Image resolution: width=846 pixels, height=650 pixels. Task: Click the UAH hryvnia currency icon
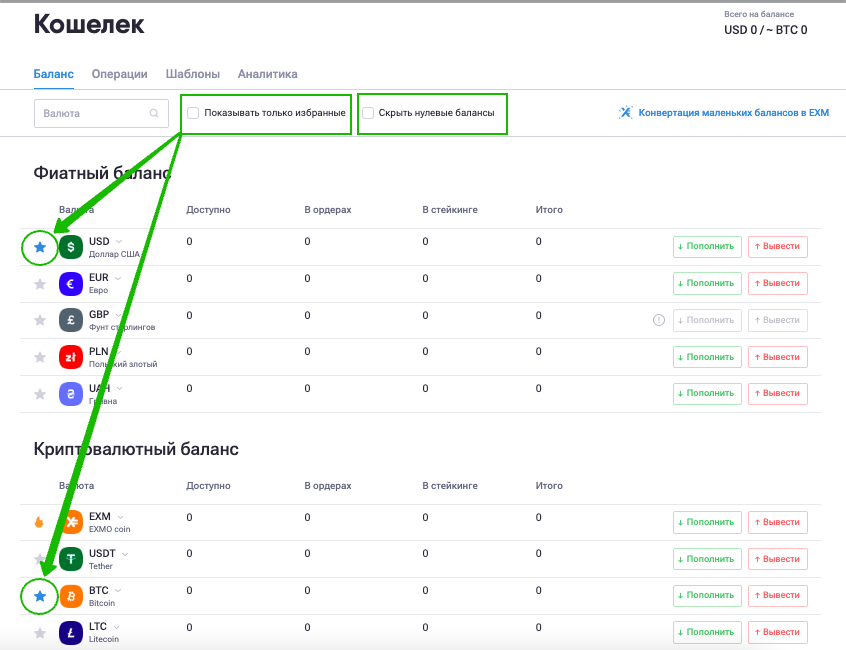point(71,394)
